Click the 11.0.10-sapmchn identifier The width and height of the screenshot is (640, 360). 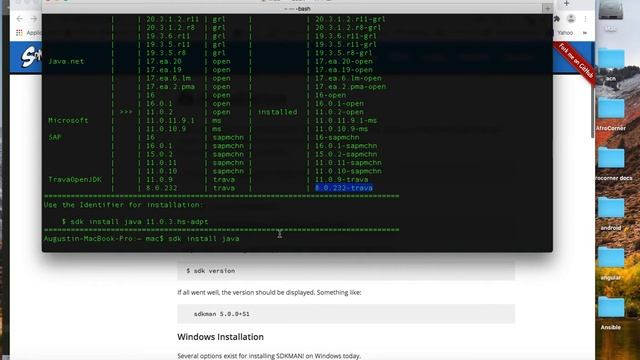[x=348, y=171]
